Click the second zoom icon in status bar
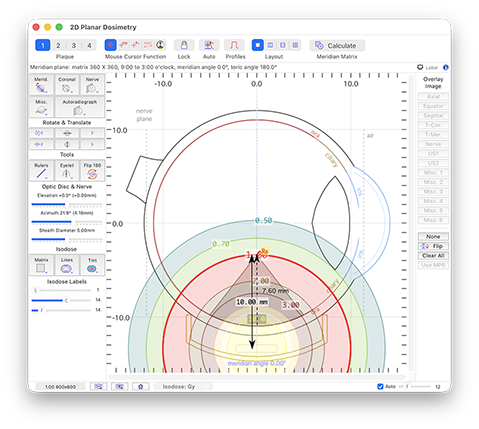Viewport: 479px width, 429px height. (120, 387)
